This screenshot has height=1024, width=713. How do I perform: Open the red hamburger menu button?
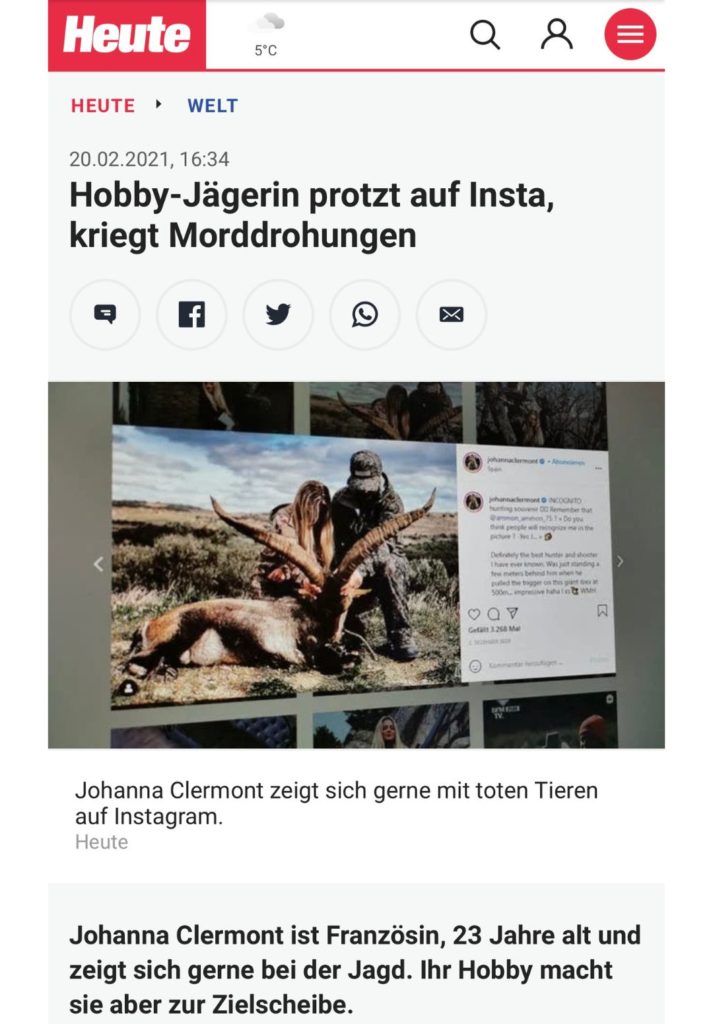[630, 34]
